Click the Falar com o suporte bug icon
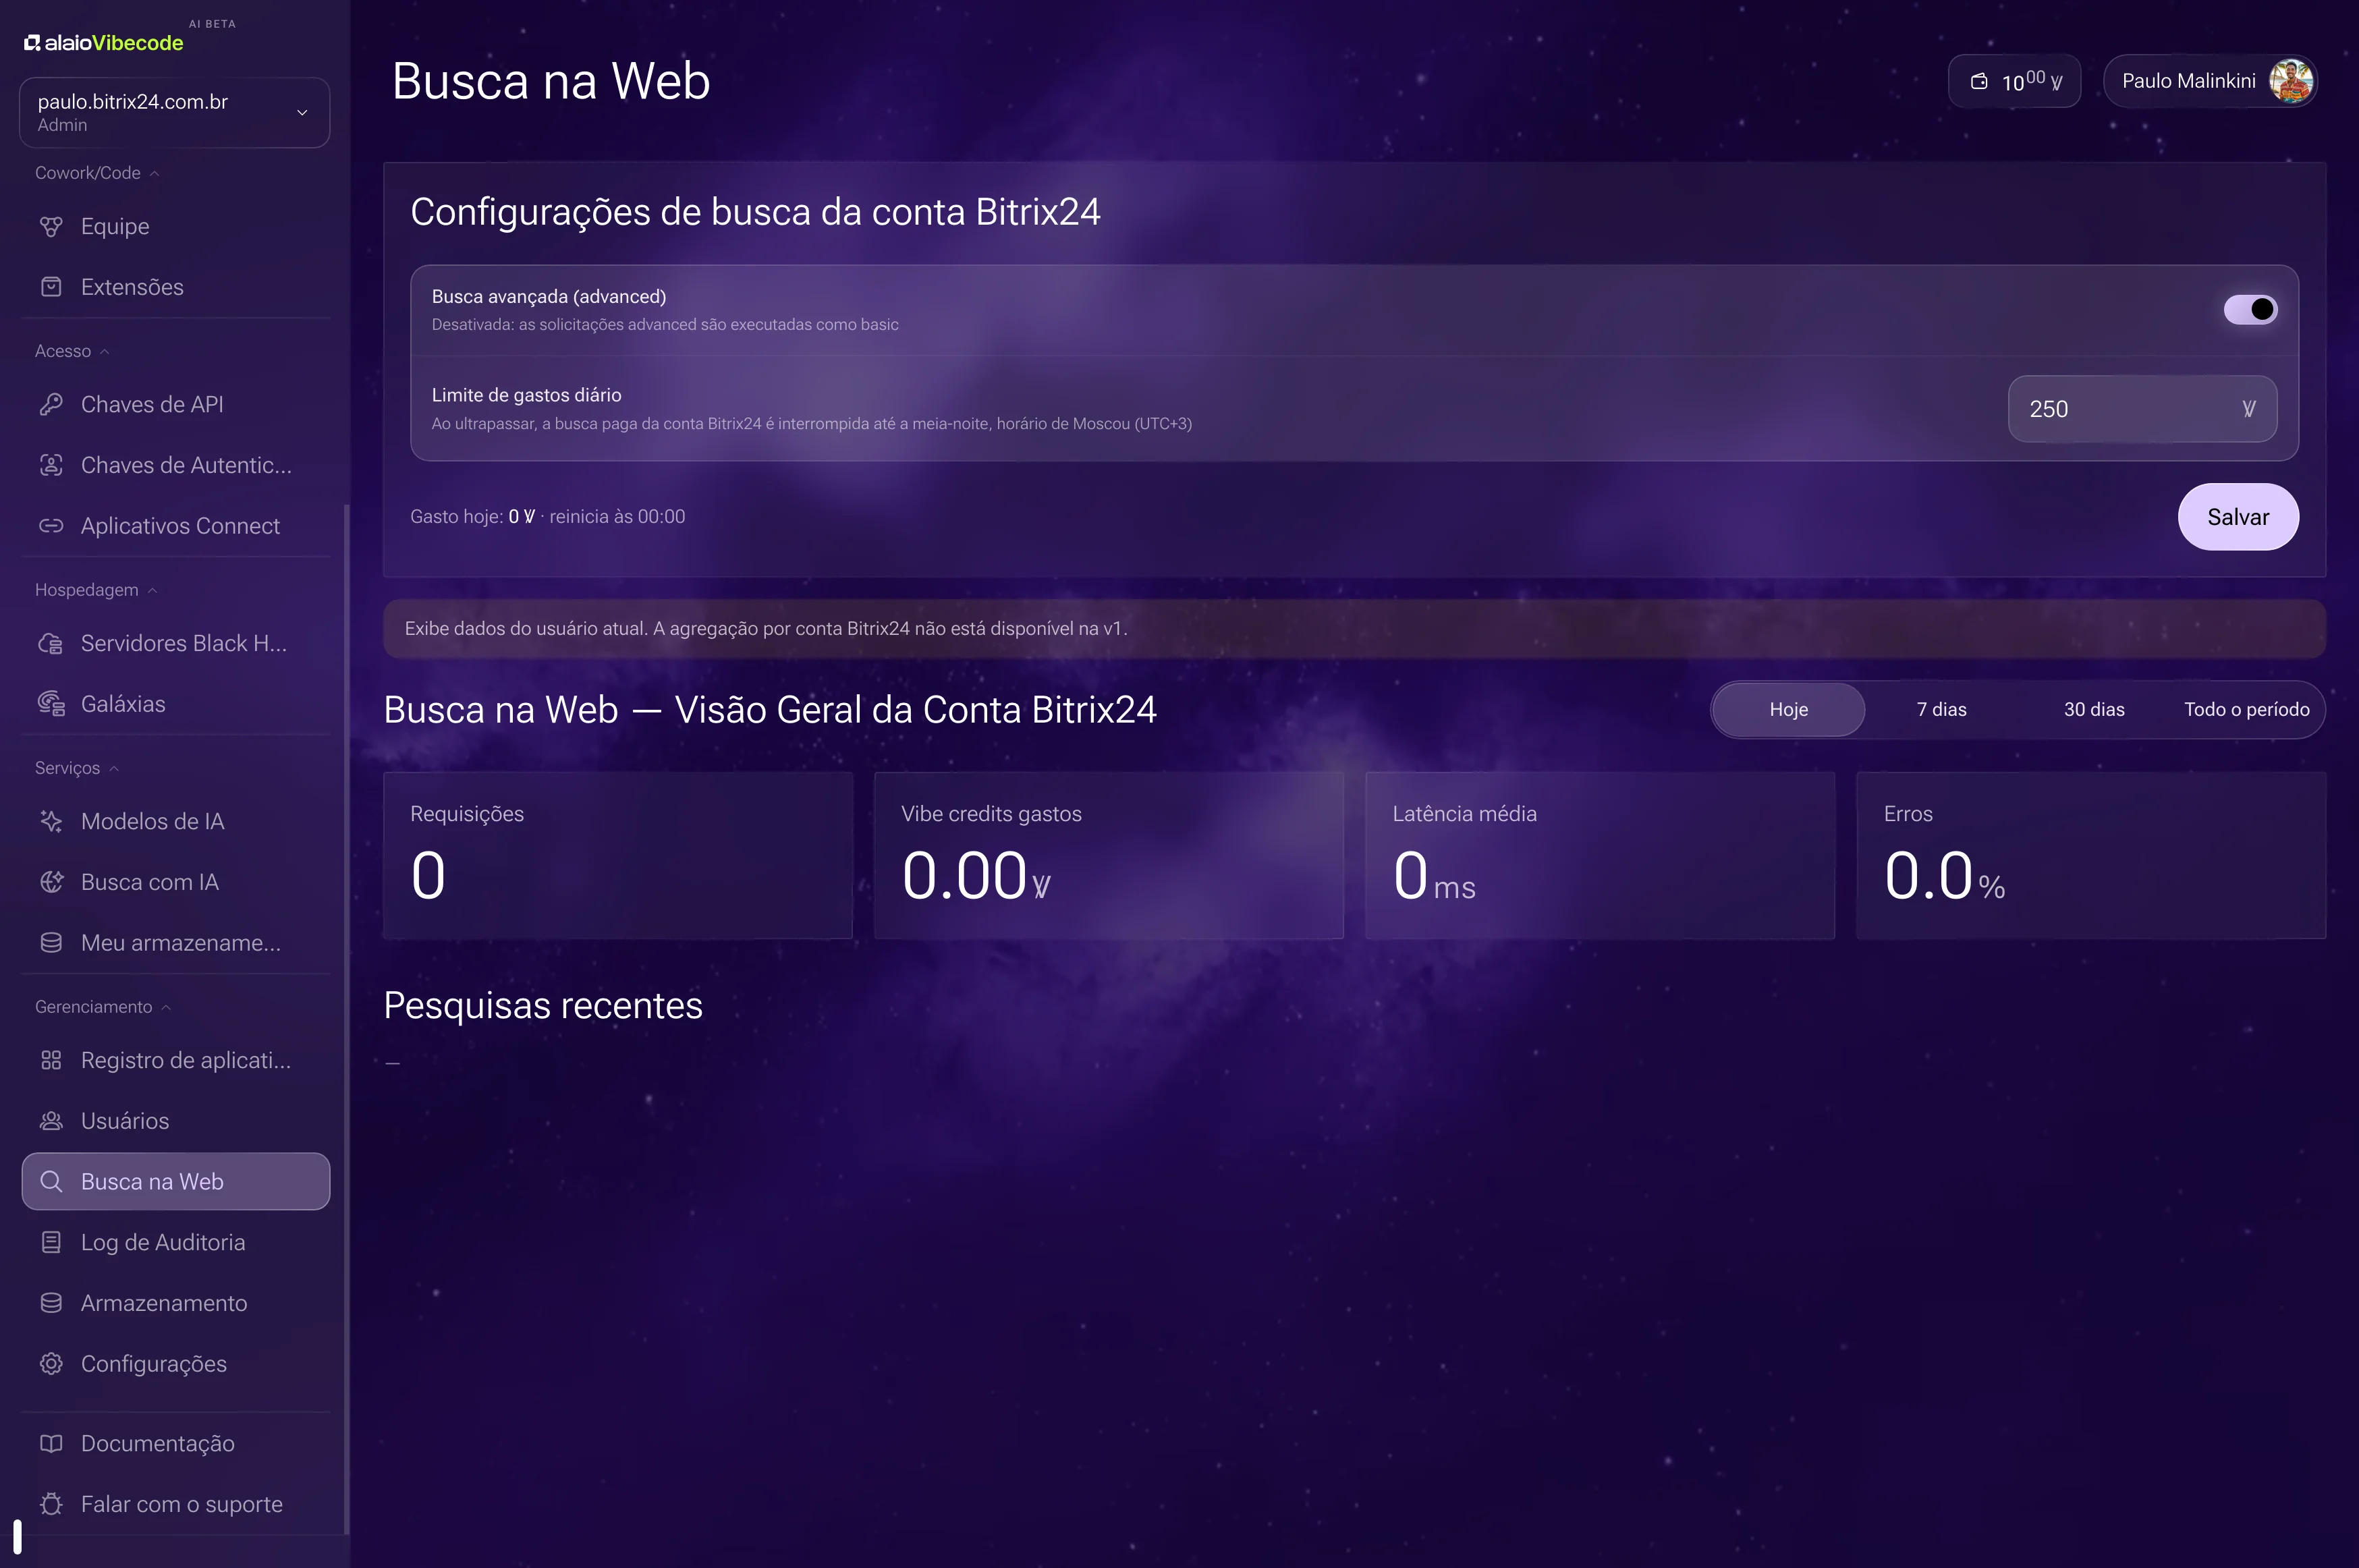This screenshot has height=1568, width=2359. (51, 1504)
